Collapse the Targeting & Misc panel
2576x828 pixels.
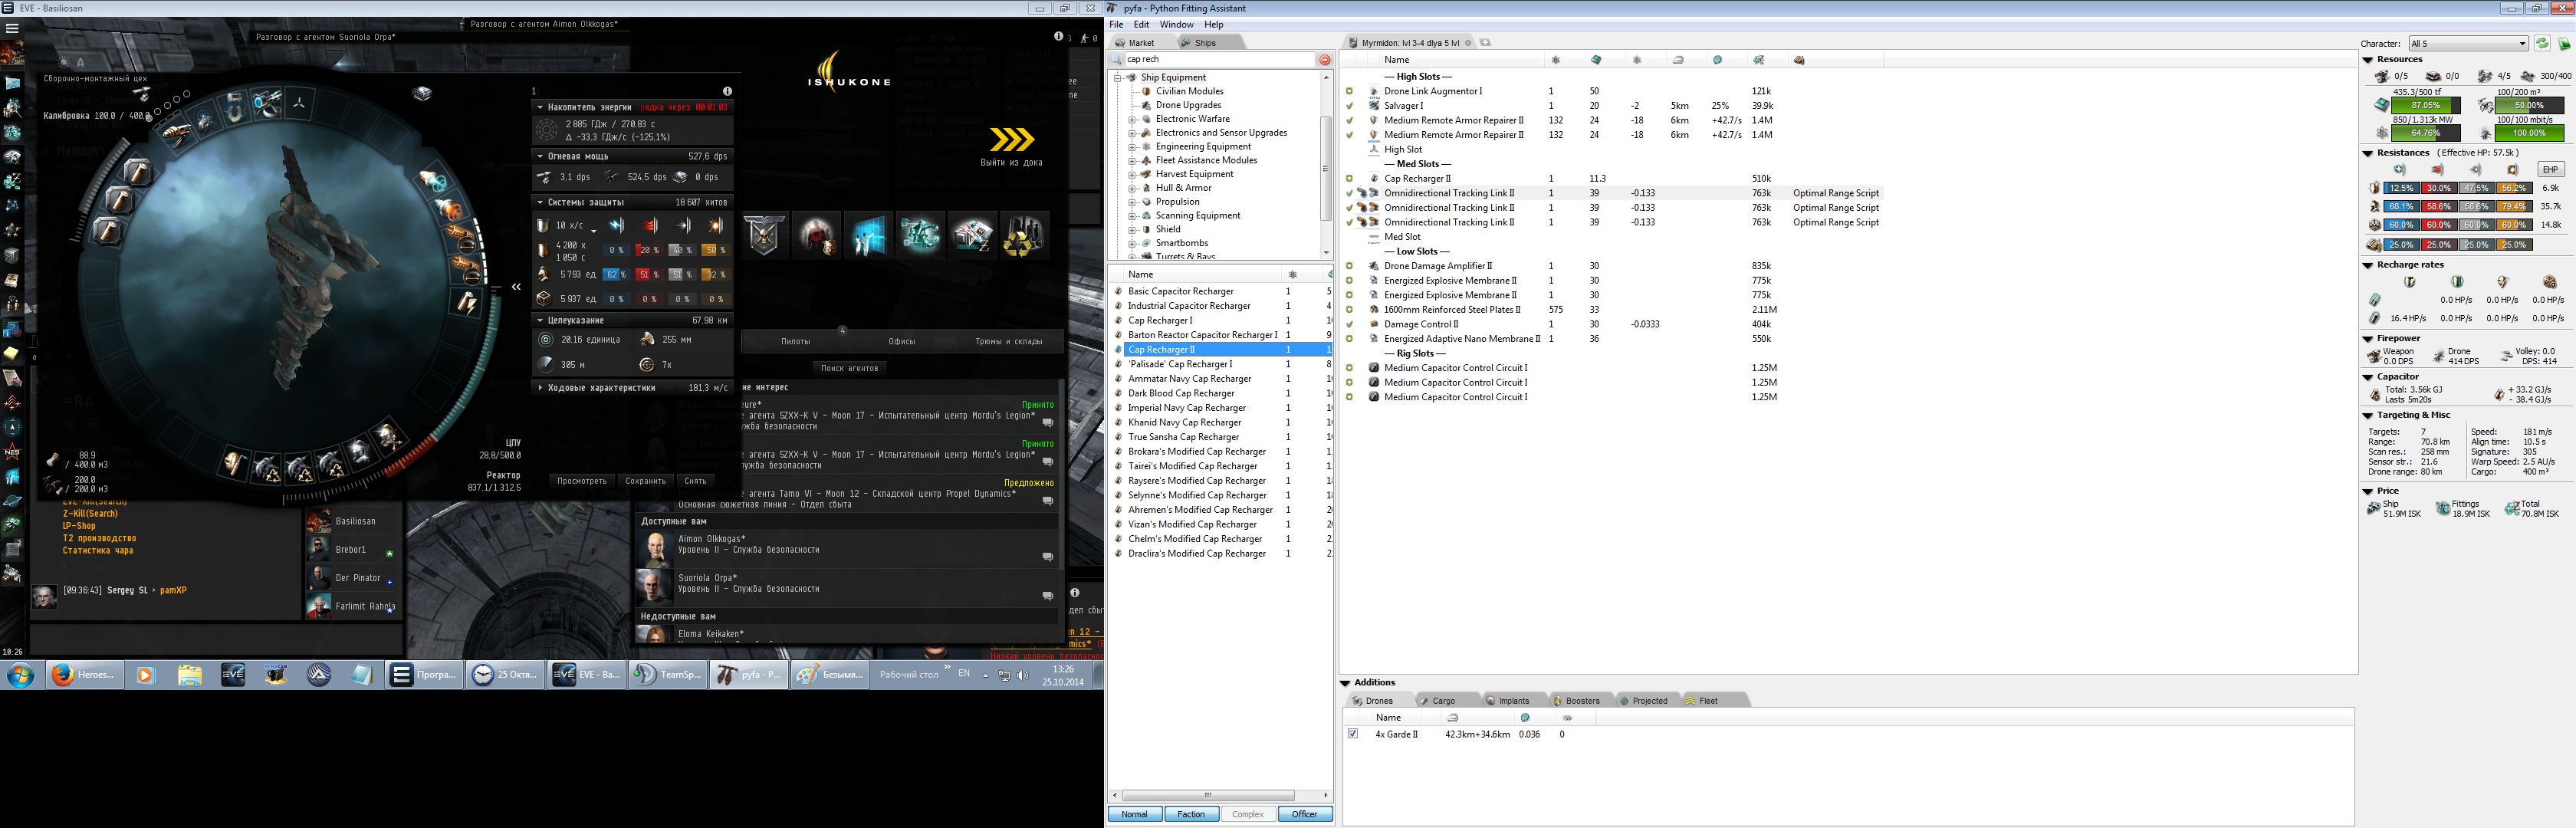[2368, 415]
